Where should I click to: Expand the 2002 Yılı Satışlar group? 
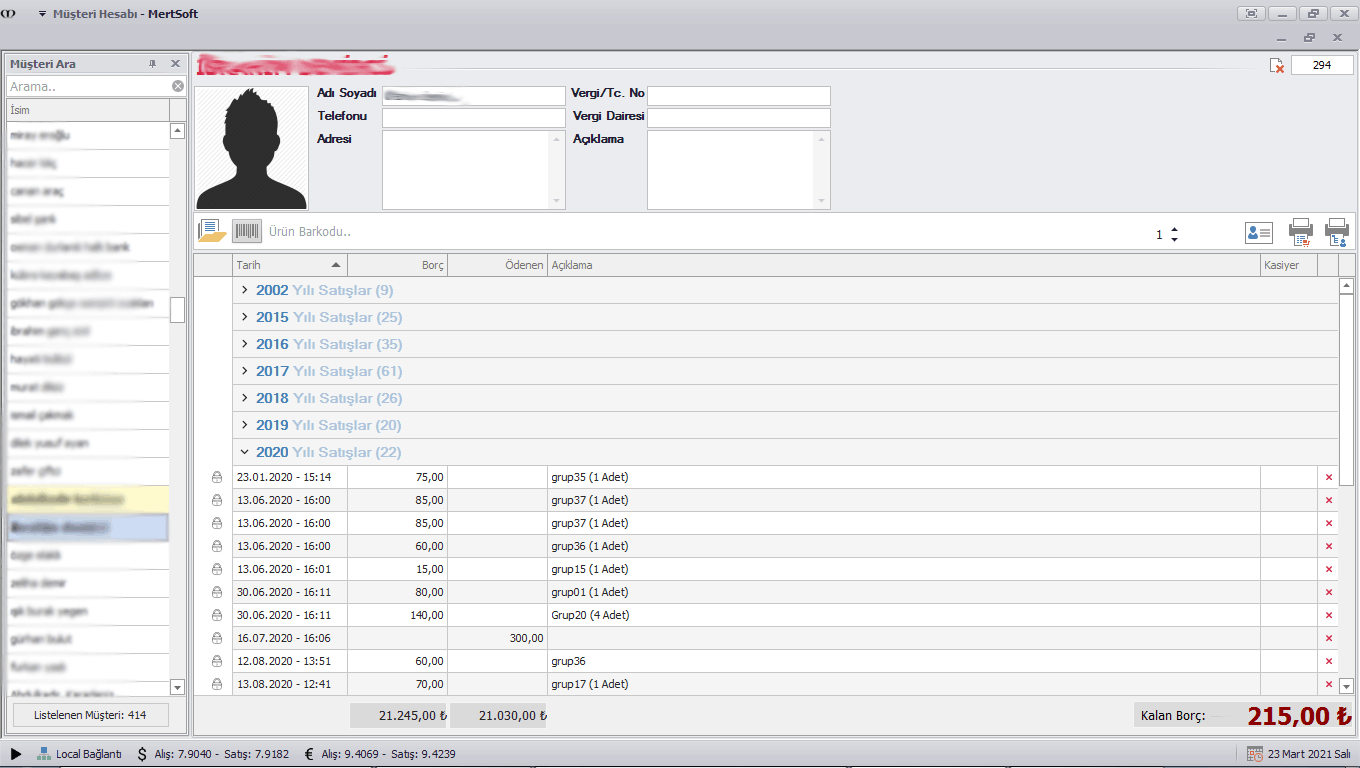245,290
